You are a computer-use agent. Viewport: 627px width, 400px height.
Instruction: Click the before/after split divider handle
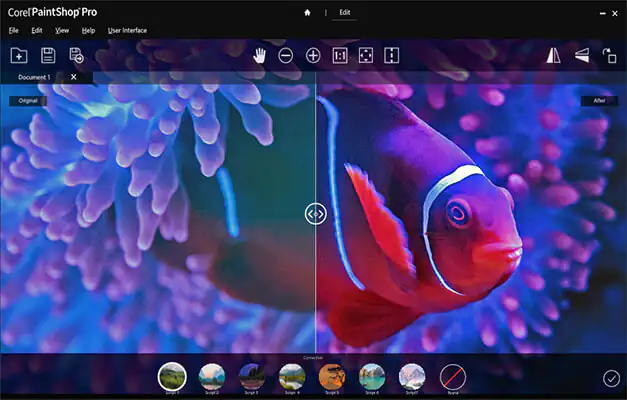coord(315,213)
